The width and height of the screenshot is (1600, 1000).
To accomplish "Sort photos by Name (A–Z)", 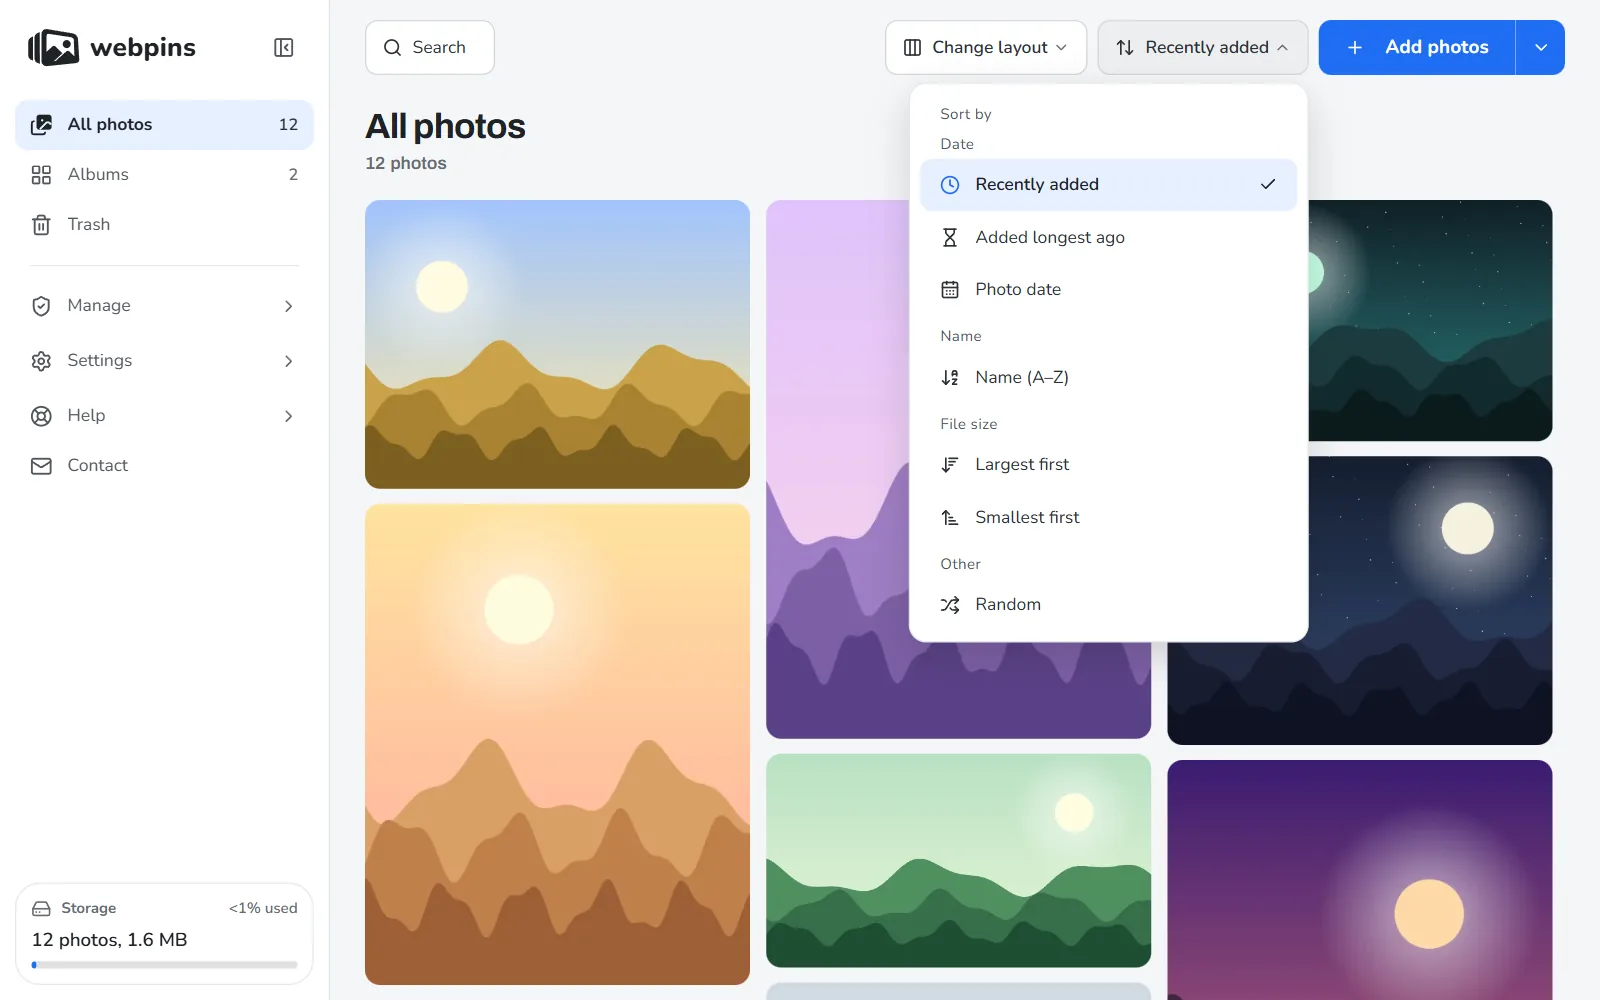I will pos(1108,378).
